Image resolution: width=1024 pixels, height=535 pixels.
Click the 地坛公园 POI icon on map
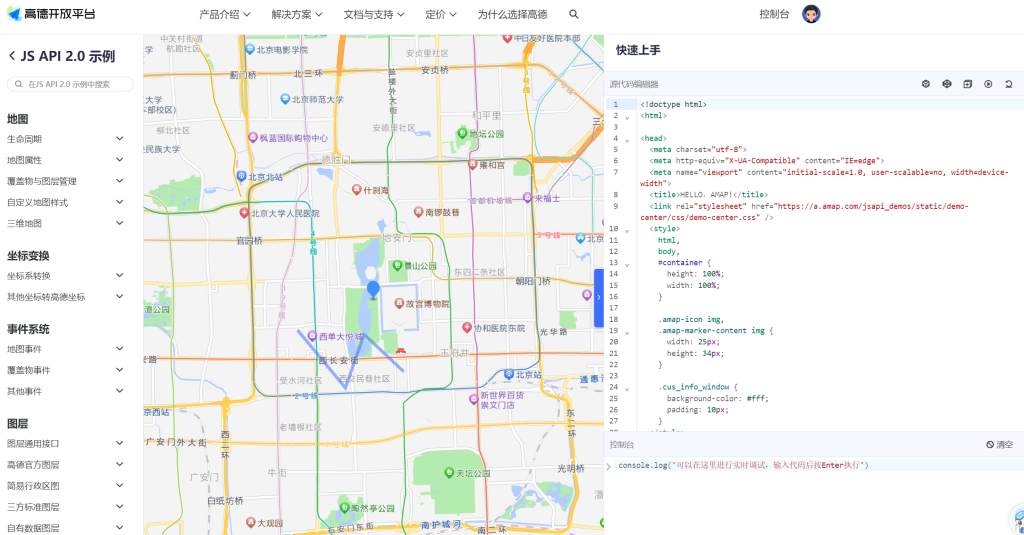coord(462,133)
